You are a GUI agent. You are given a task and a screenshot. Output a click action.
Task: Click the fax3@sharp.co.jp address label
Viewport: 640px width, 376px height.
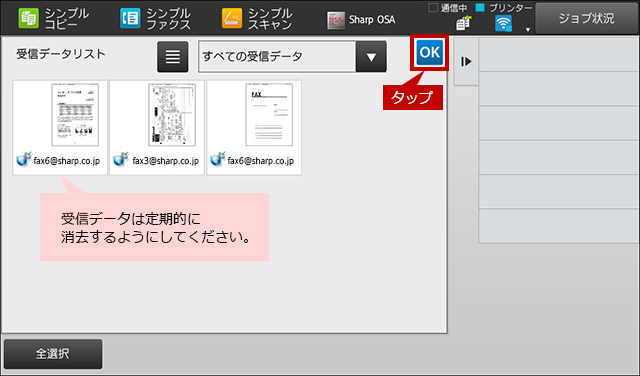point(166,161)
